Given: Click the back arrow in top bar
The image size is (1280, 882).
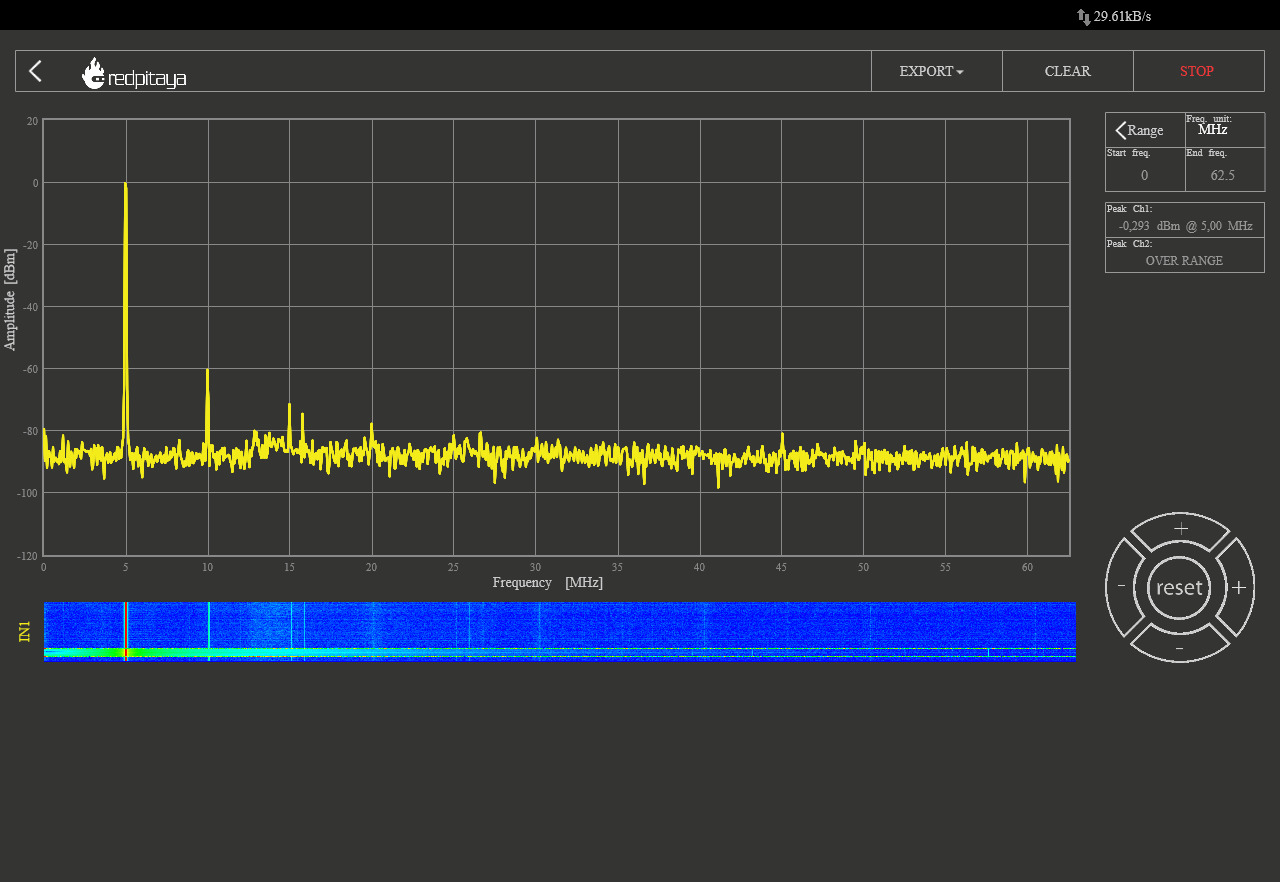Looking at the screenshot, I should coord(35,71).
